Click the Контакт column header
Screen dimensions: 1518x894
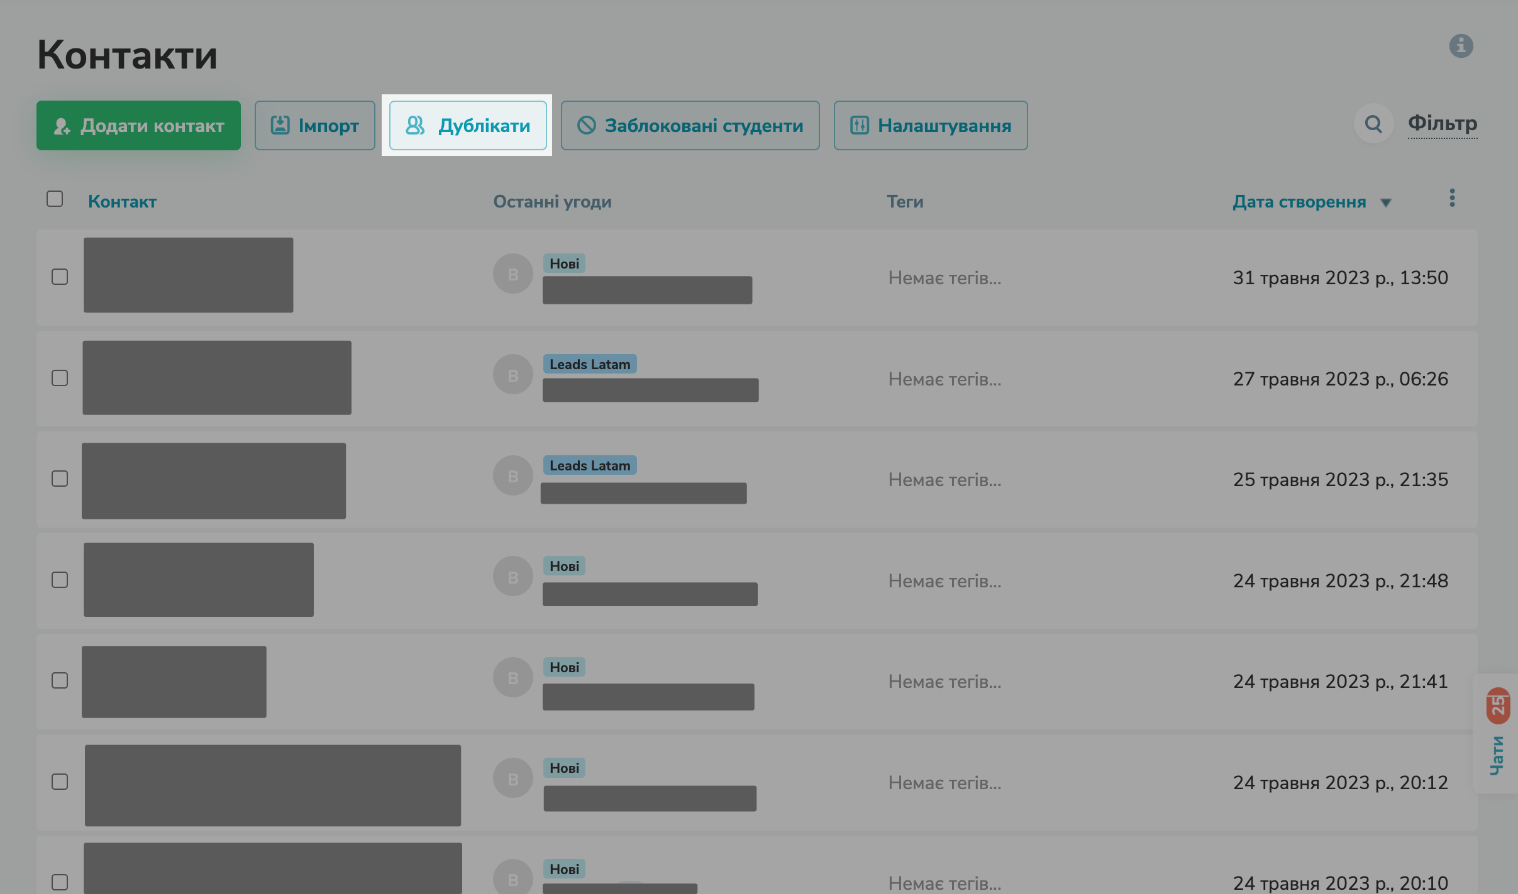(x=122, y=202)
